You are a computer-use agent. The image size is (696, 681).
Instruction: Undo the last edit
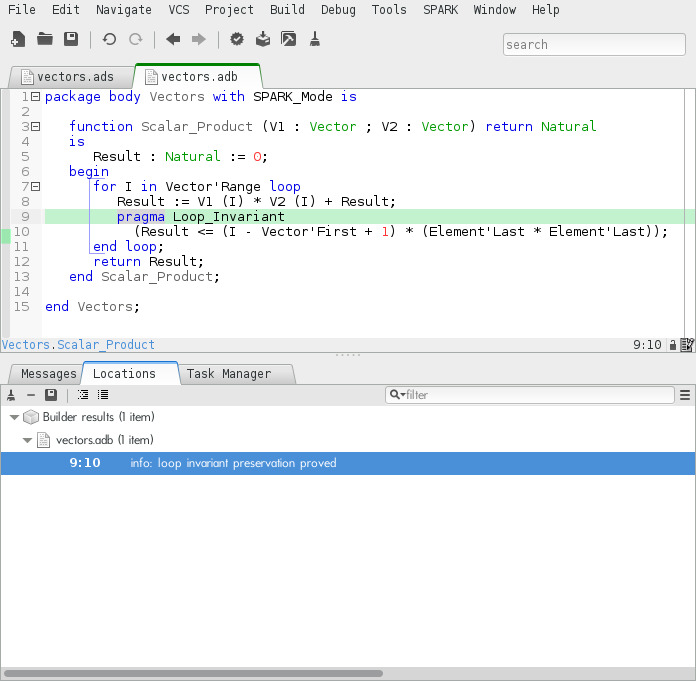pyautogui.click(x=109, y=40)
